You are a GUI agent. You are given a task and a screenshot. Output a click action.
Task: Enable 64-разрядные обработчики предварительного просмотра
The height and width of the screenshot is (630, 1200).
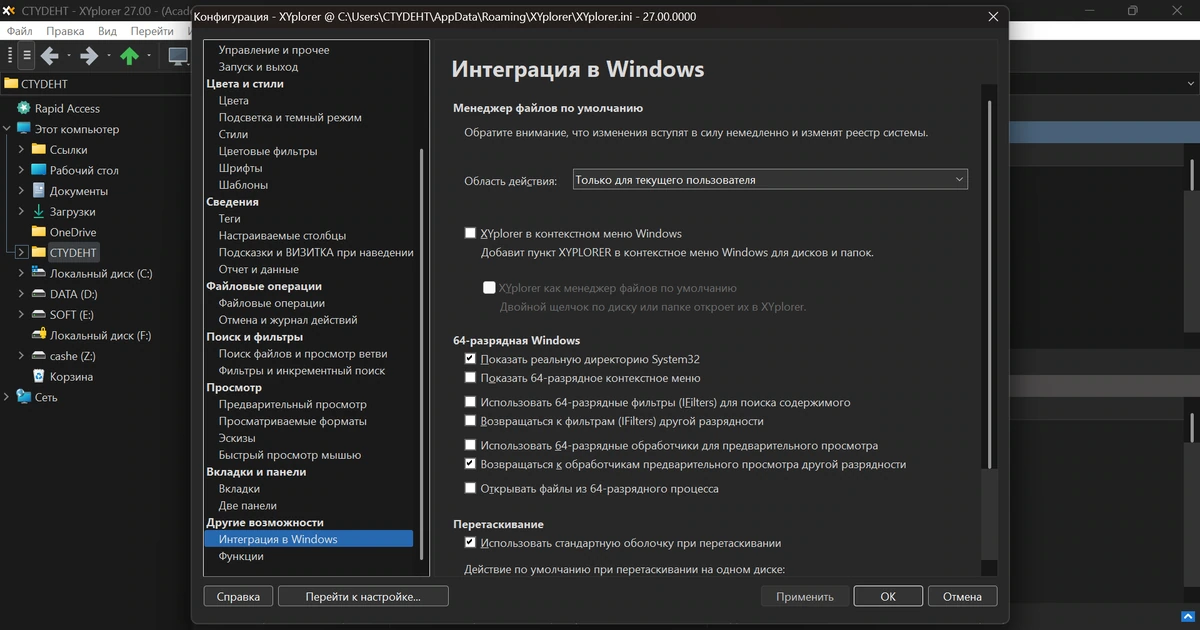(470, 445)
